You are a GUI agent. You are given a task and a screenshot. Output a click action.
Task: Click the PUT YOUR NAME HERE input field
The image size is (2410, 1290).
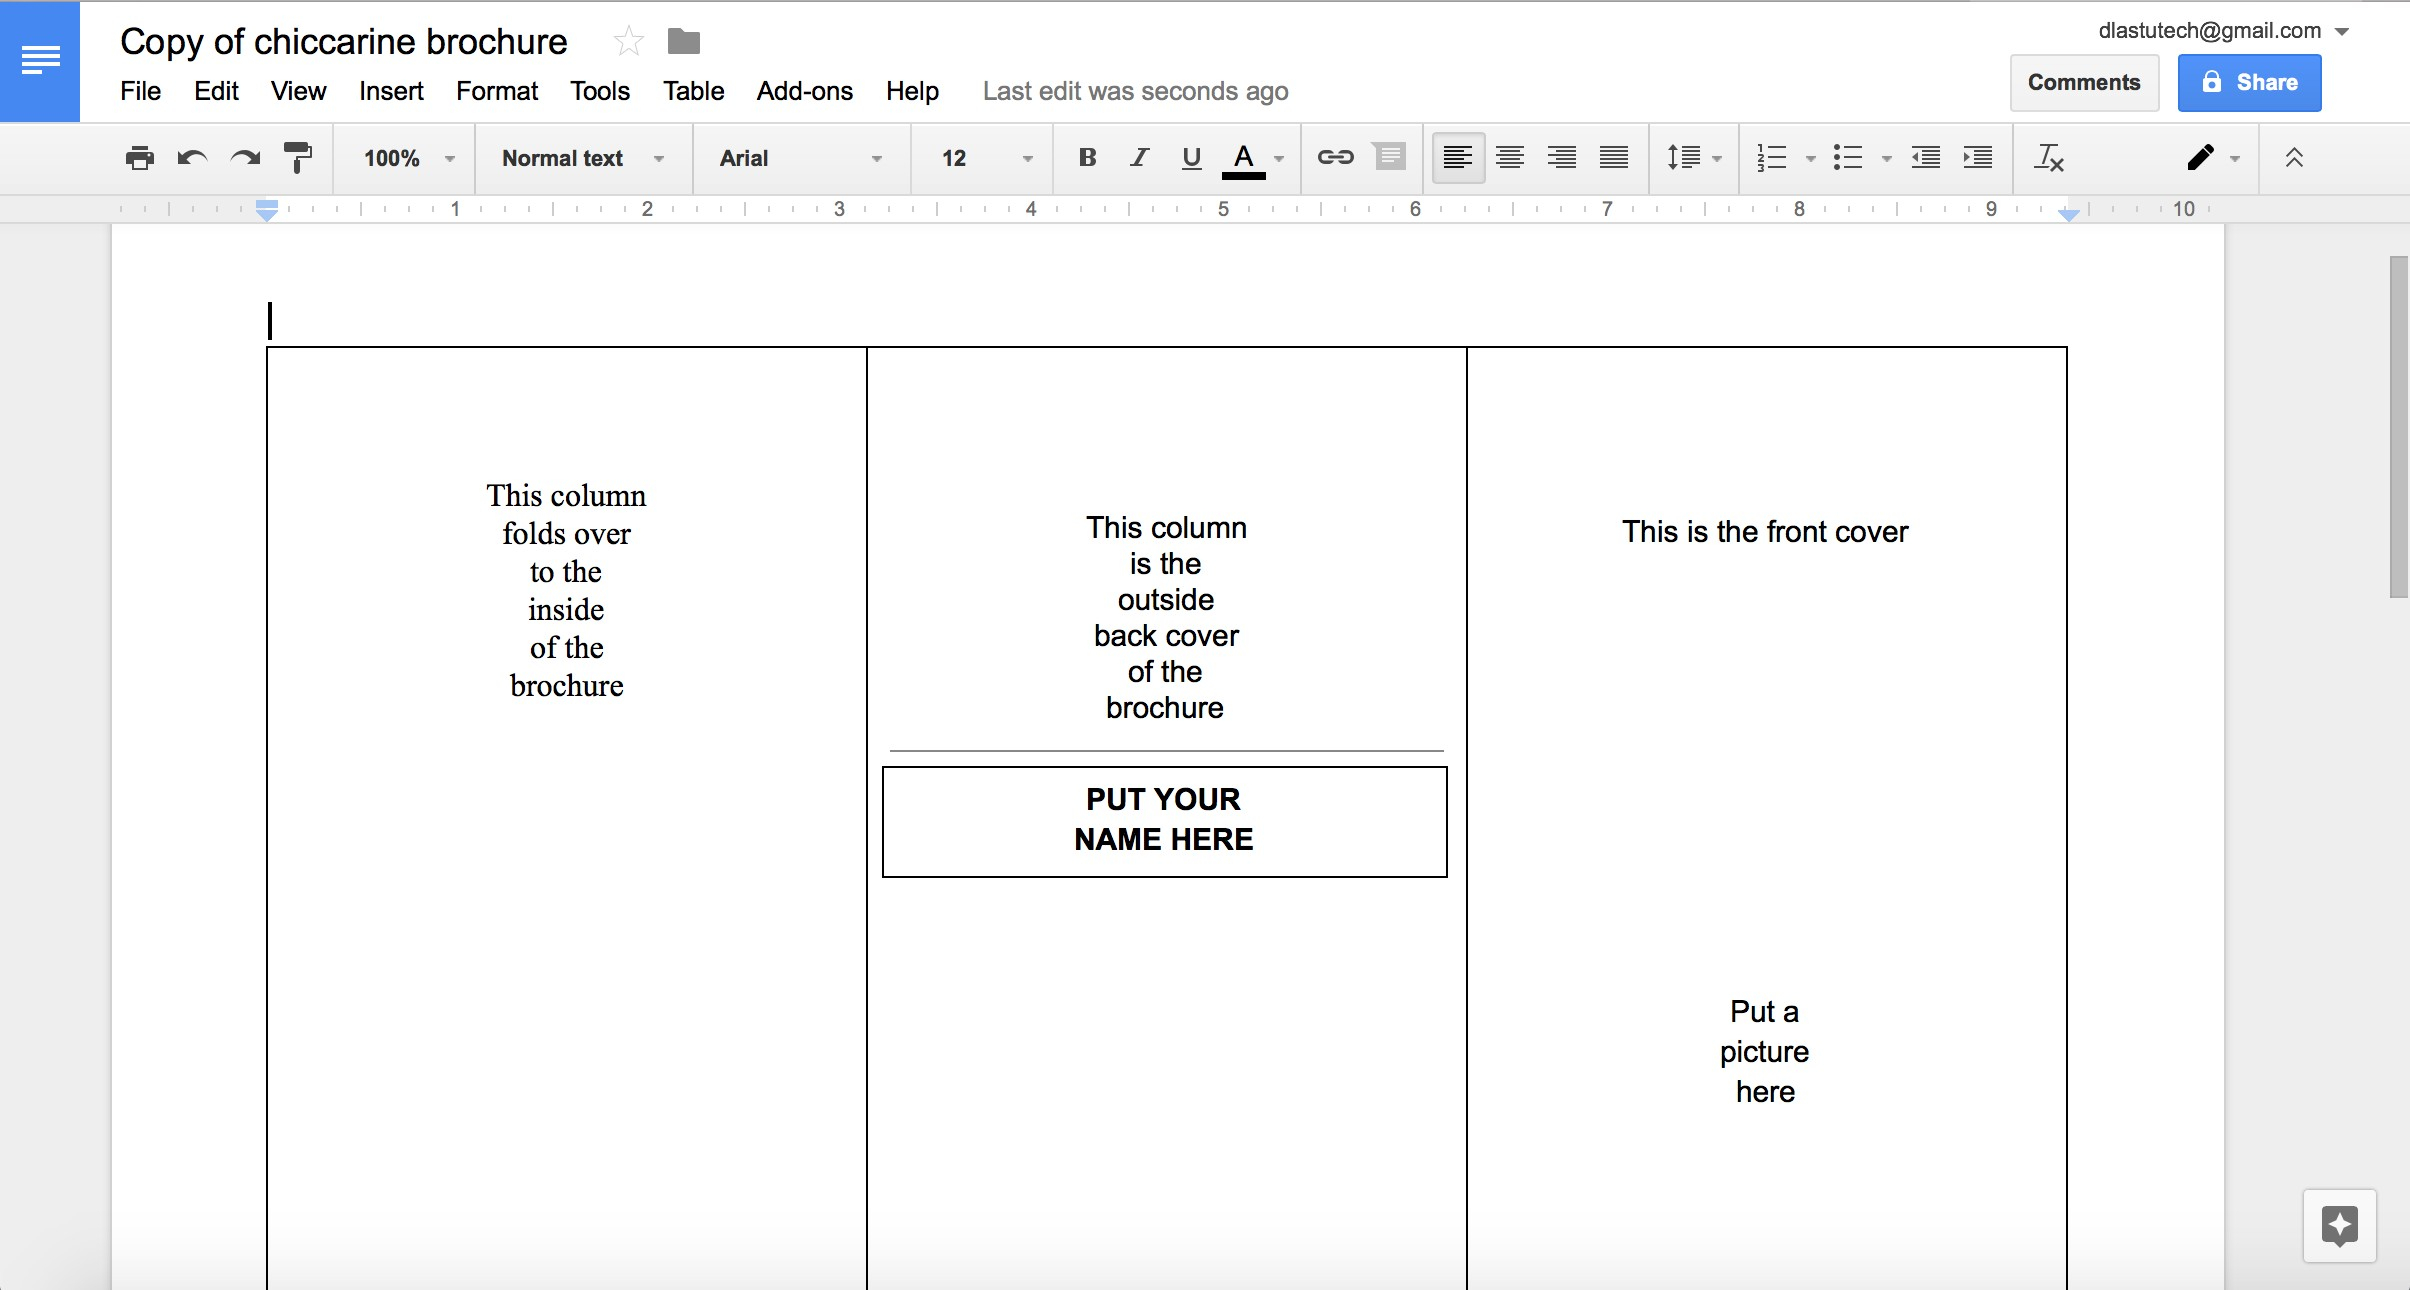1162,818
